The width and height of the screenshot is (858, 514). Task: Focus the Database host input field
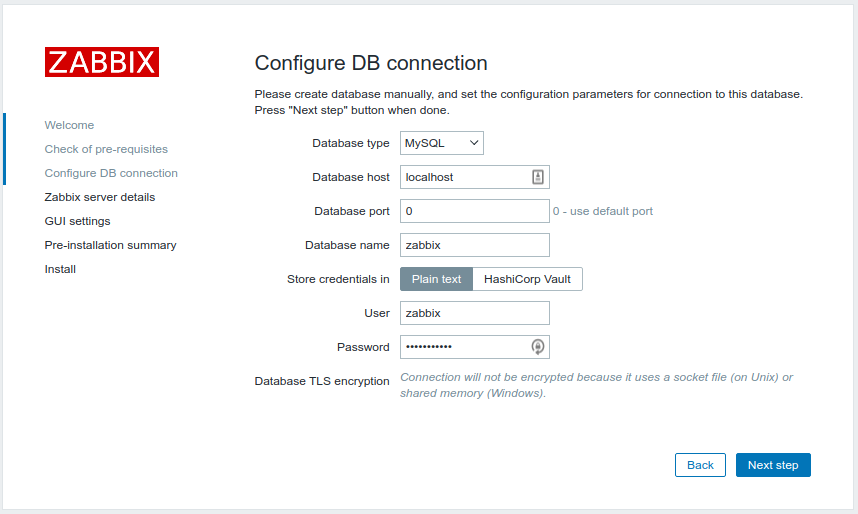[463, 177]
